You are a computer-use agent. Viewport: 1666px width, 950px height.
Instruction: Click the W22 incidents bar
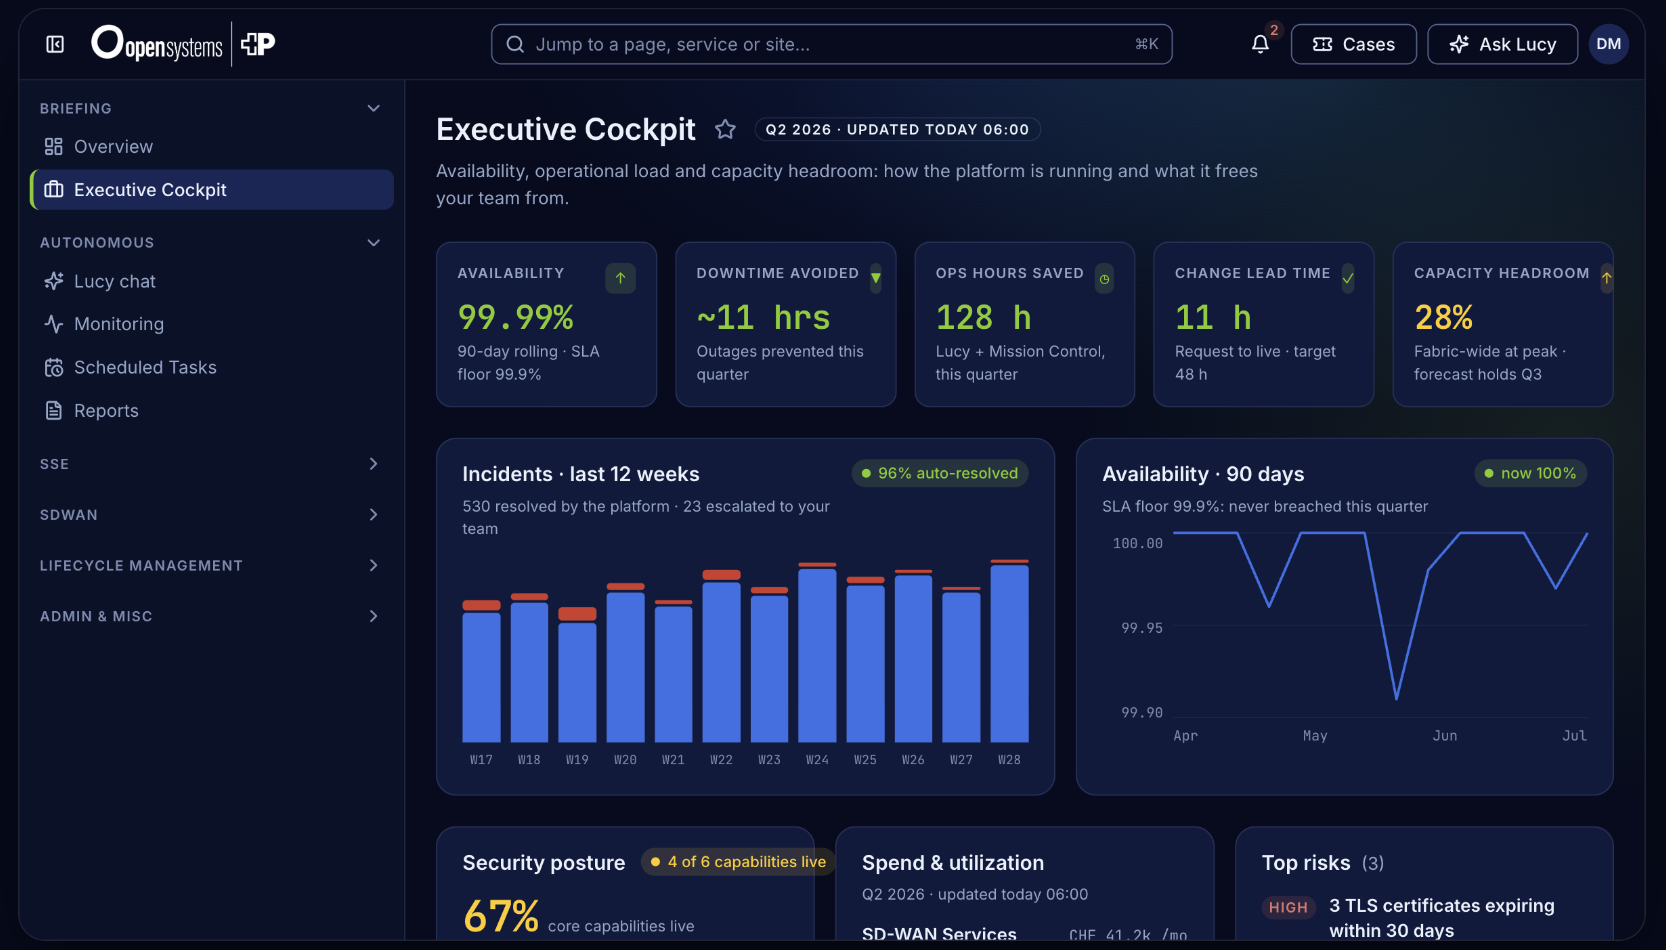(721, 656)
